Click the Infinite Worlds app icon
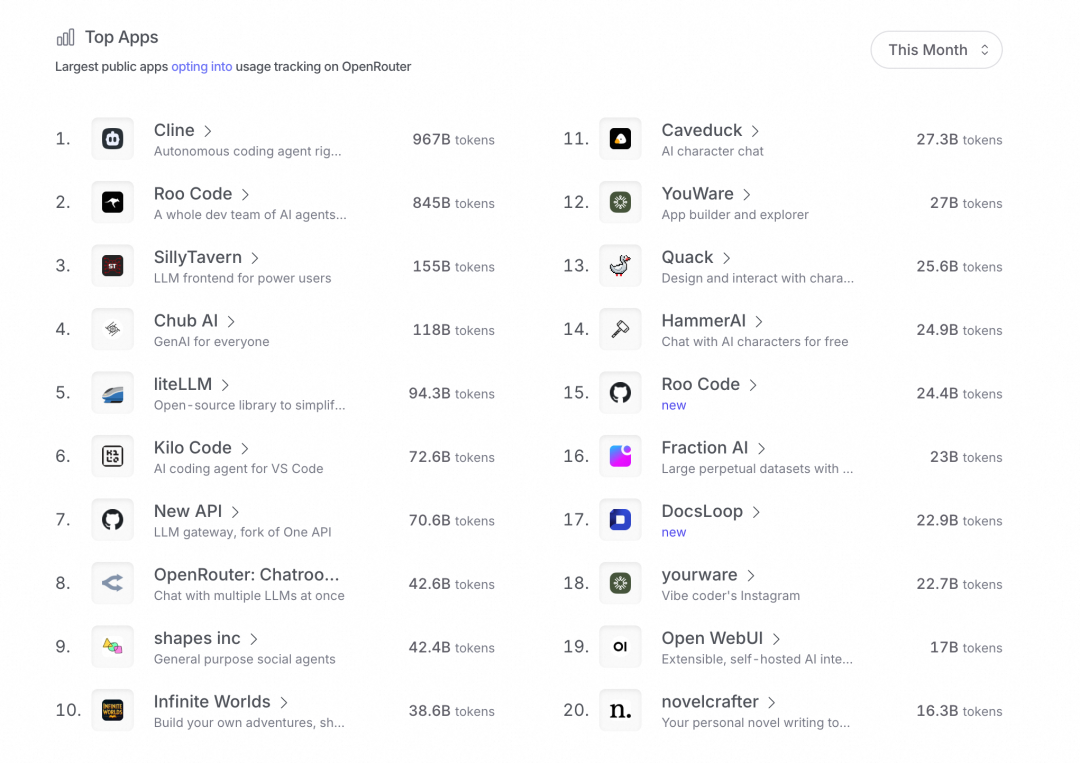1080x763 pixels. tap(112, 710)
